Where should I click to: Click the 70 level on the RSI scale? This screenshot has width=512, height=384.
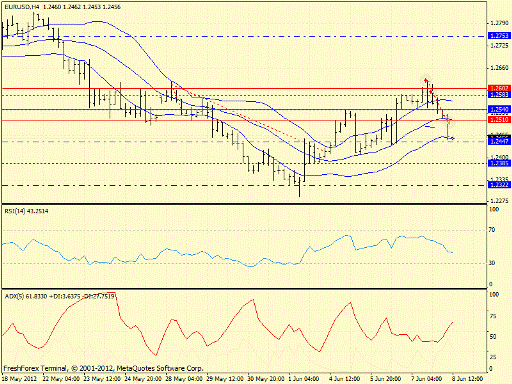coord(492,230)
